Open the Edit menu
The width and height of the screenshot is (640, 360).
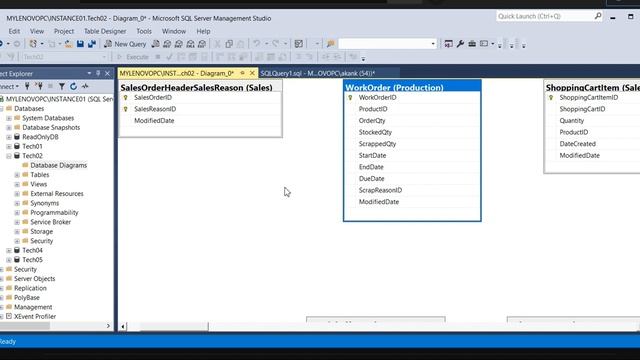[14, 31]
